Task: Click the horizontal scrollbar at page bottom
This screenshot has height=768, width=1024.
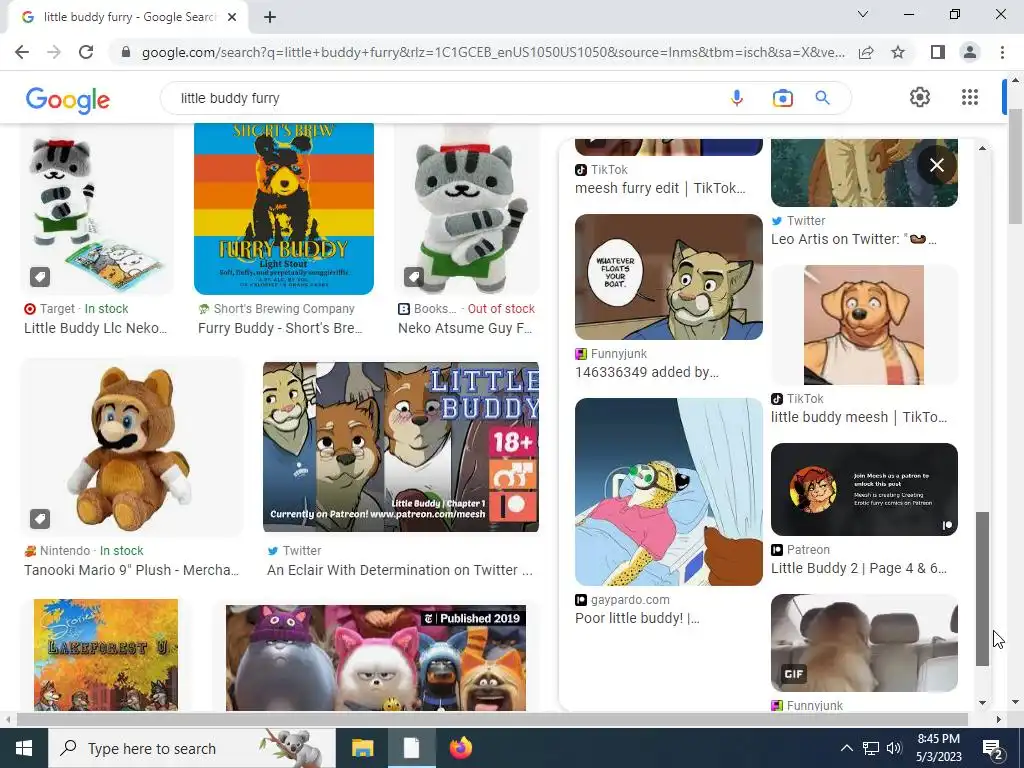Action: click(x=492, y=719)
